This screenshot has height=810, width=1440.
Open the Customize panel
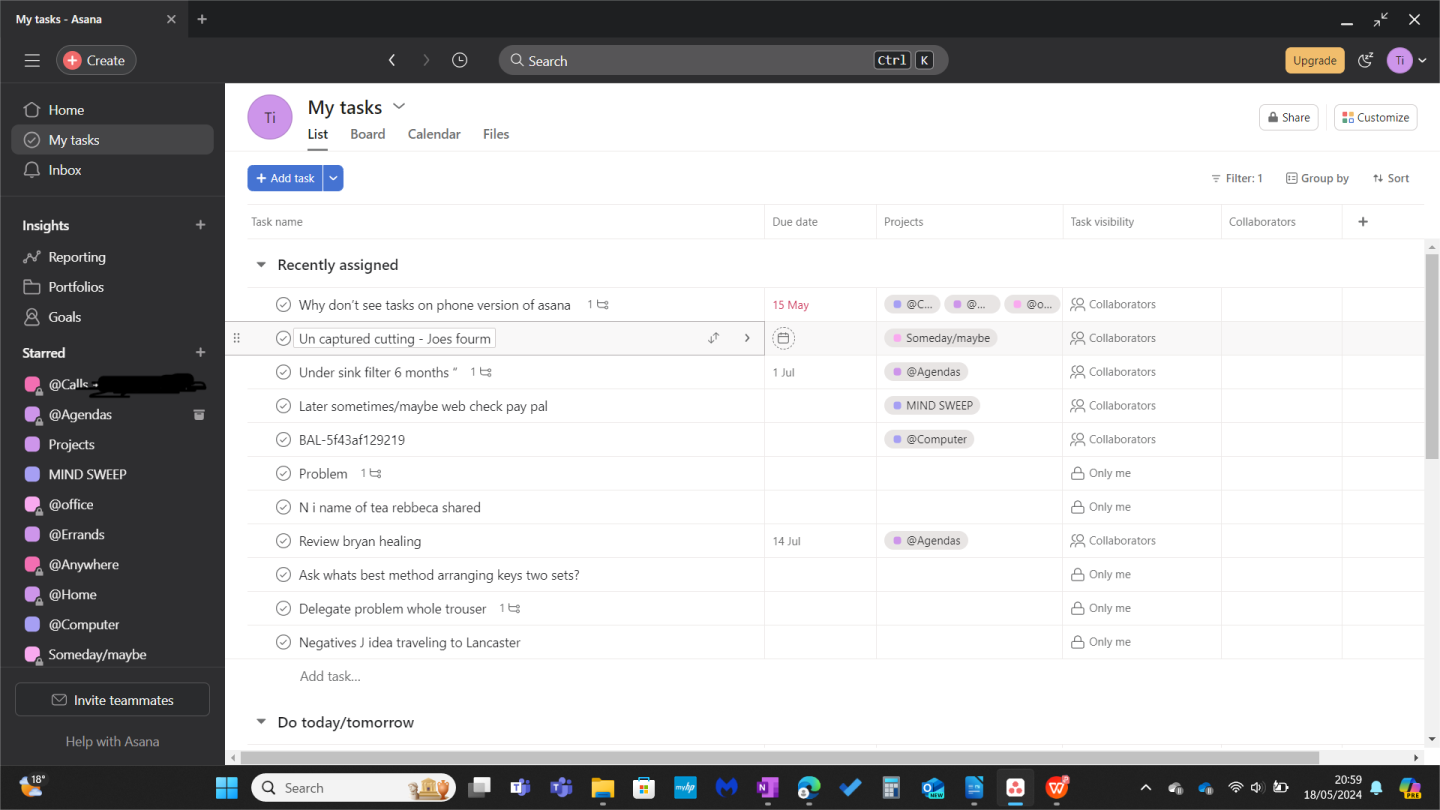1375,117
